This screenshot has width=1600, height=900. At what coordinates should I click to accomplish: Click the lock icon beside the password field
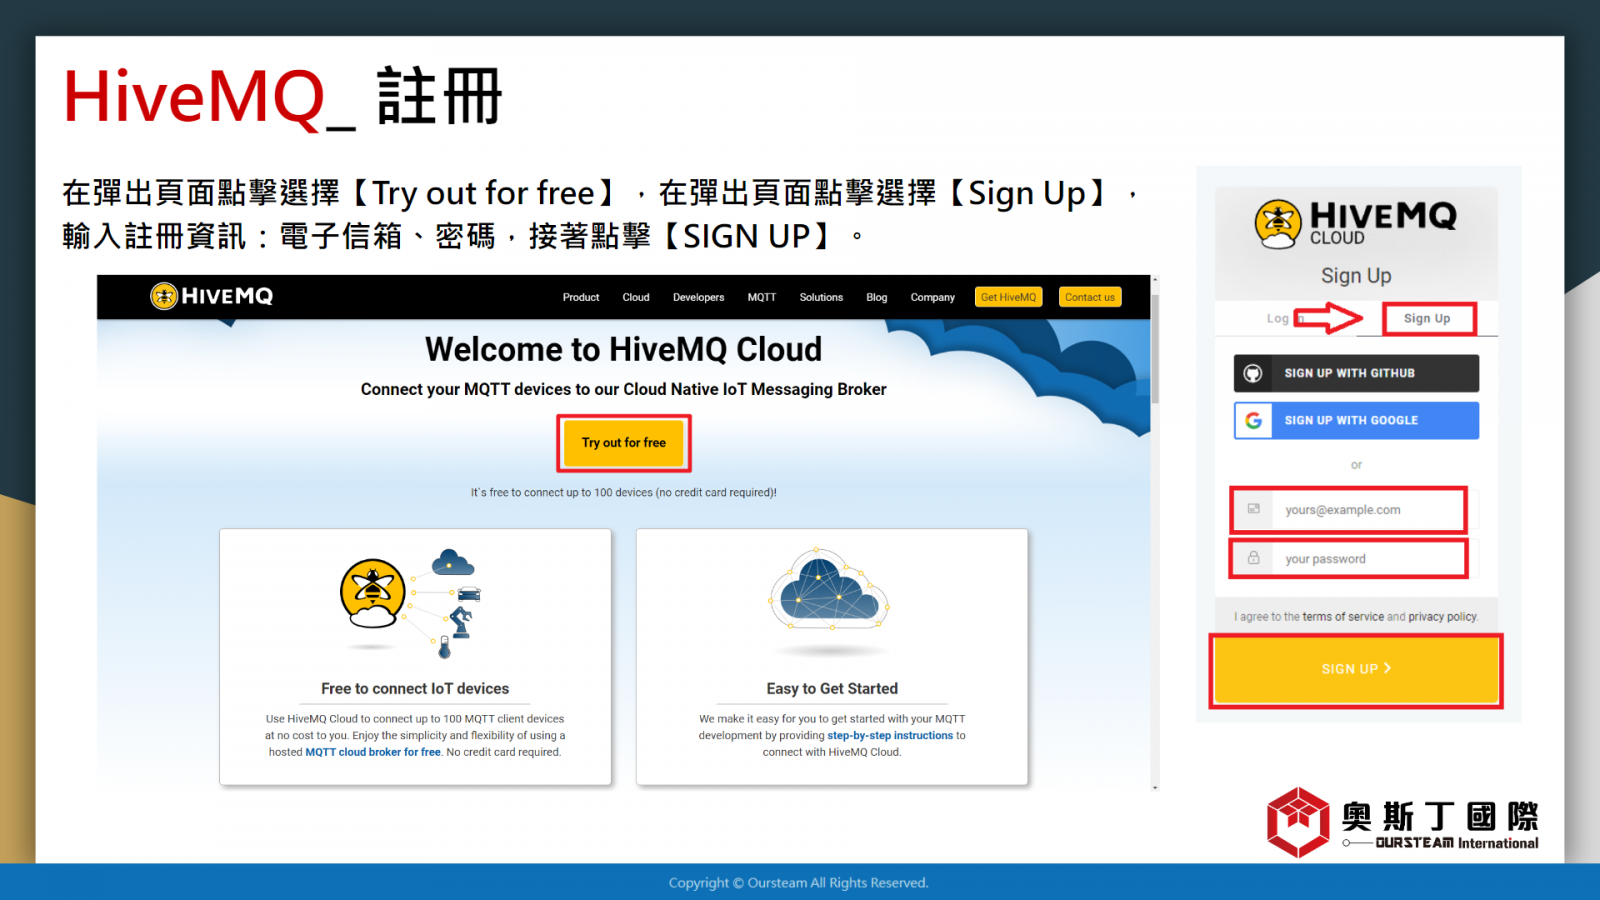click(x=1253, y=558)
